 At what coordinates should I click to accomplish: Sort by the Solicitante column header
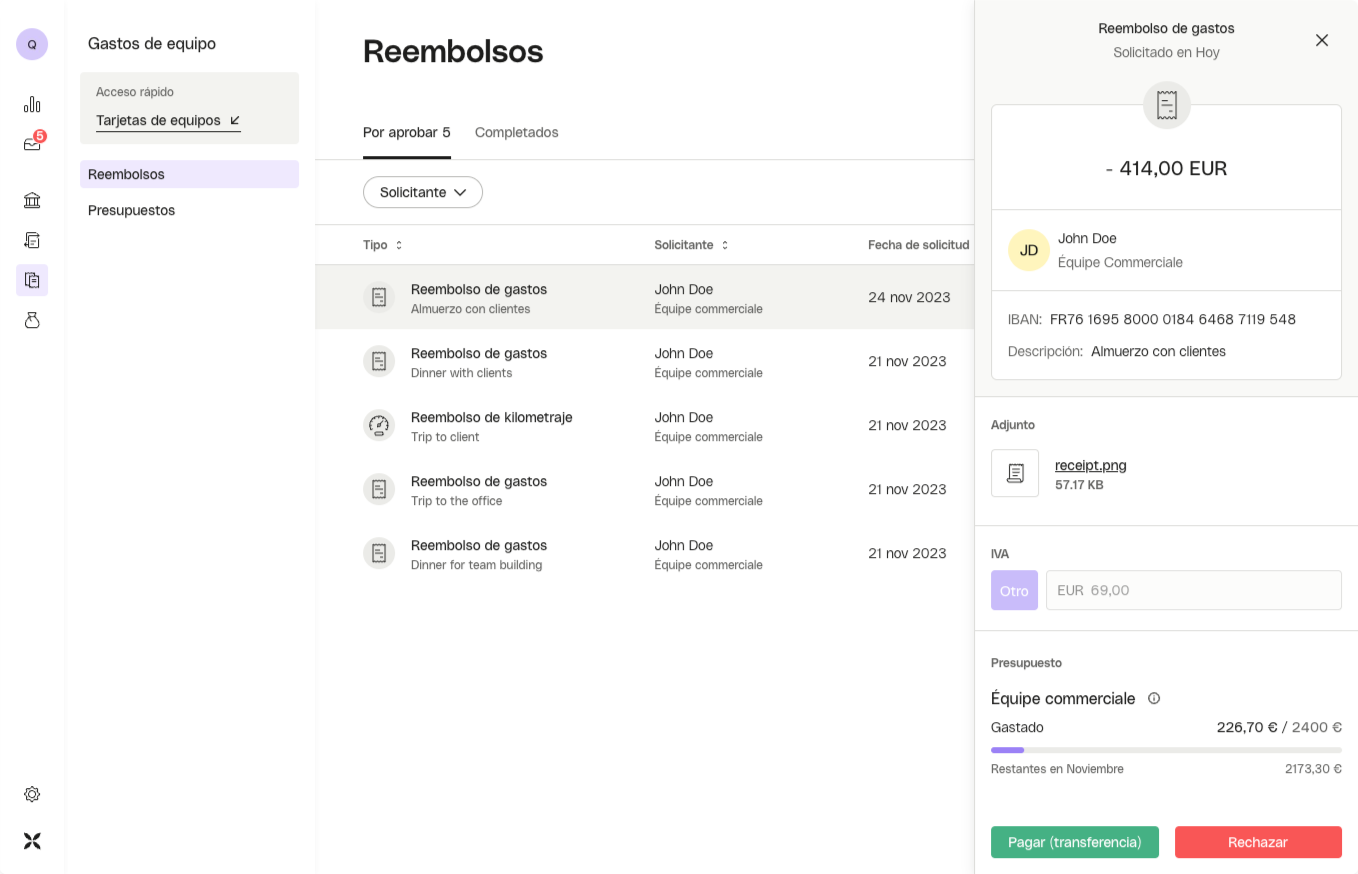pyautogui.click(x=691, y=245)
